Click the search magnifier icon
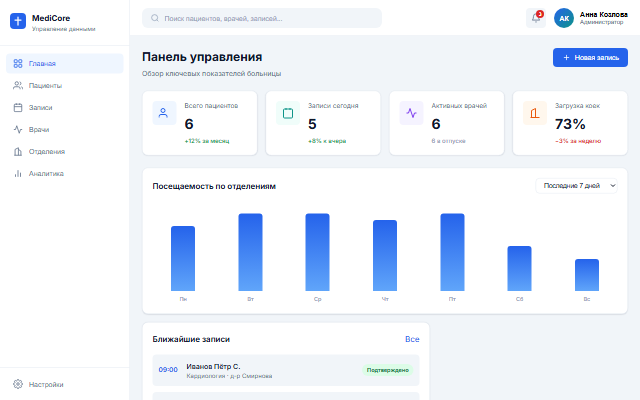This screenshot has height=400, width=640. (x=155, y=18)
